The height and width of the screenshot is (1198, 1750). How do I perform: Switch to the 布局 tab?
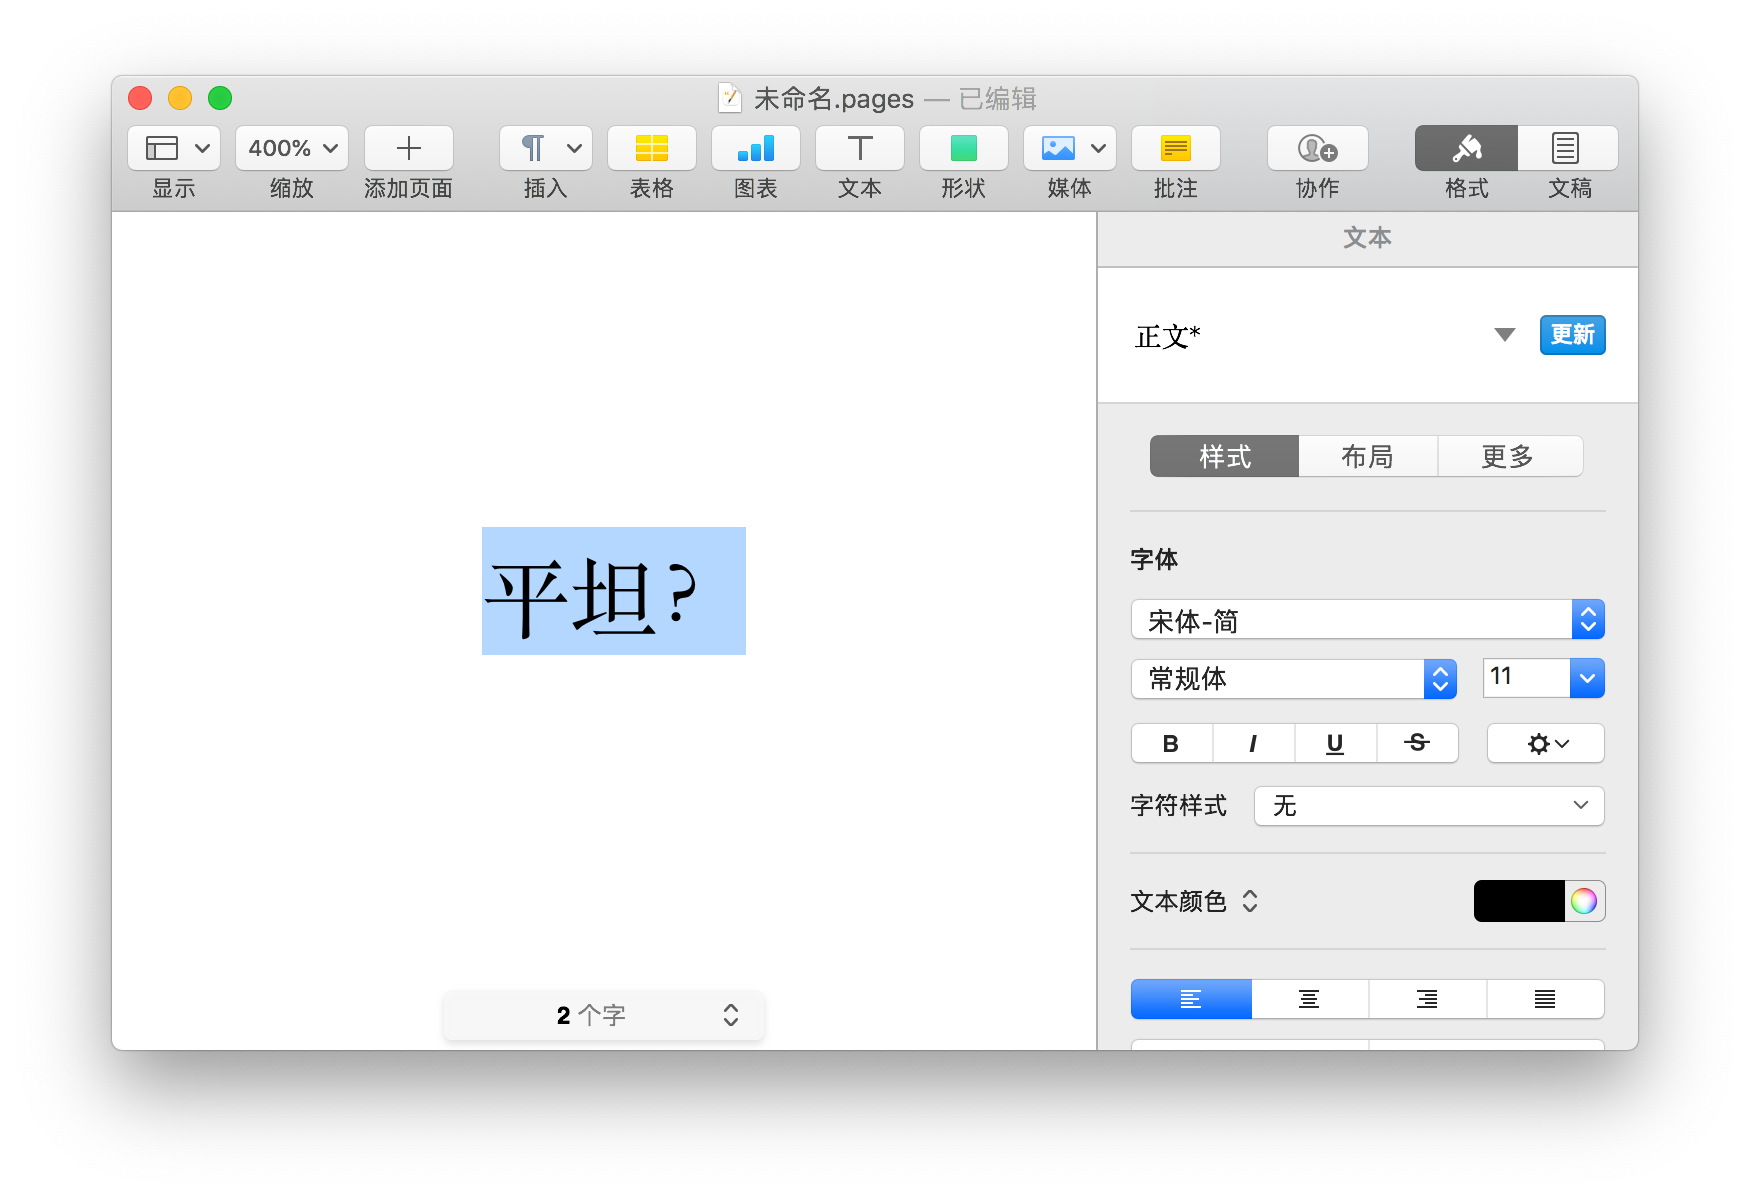pos(1368,456)
